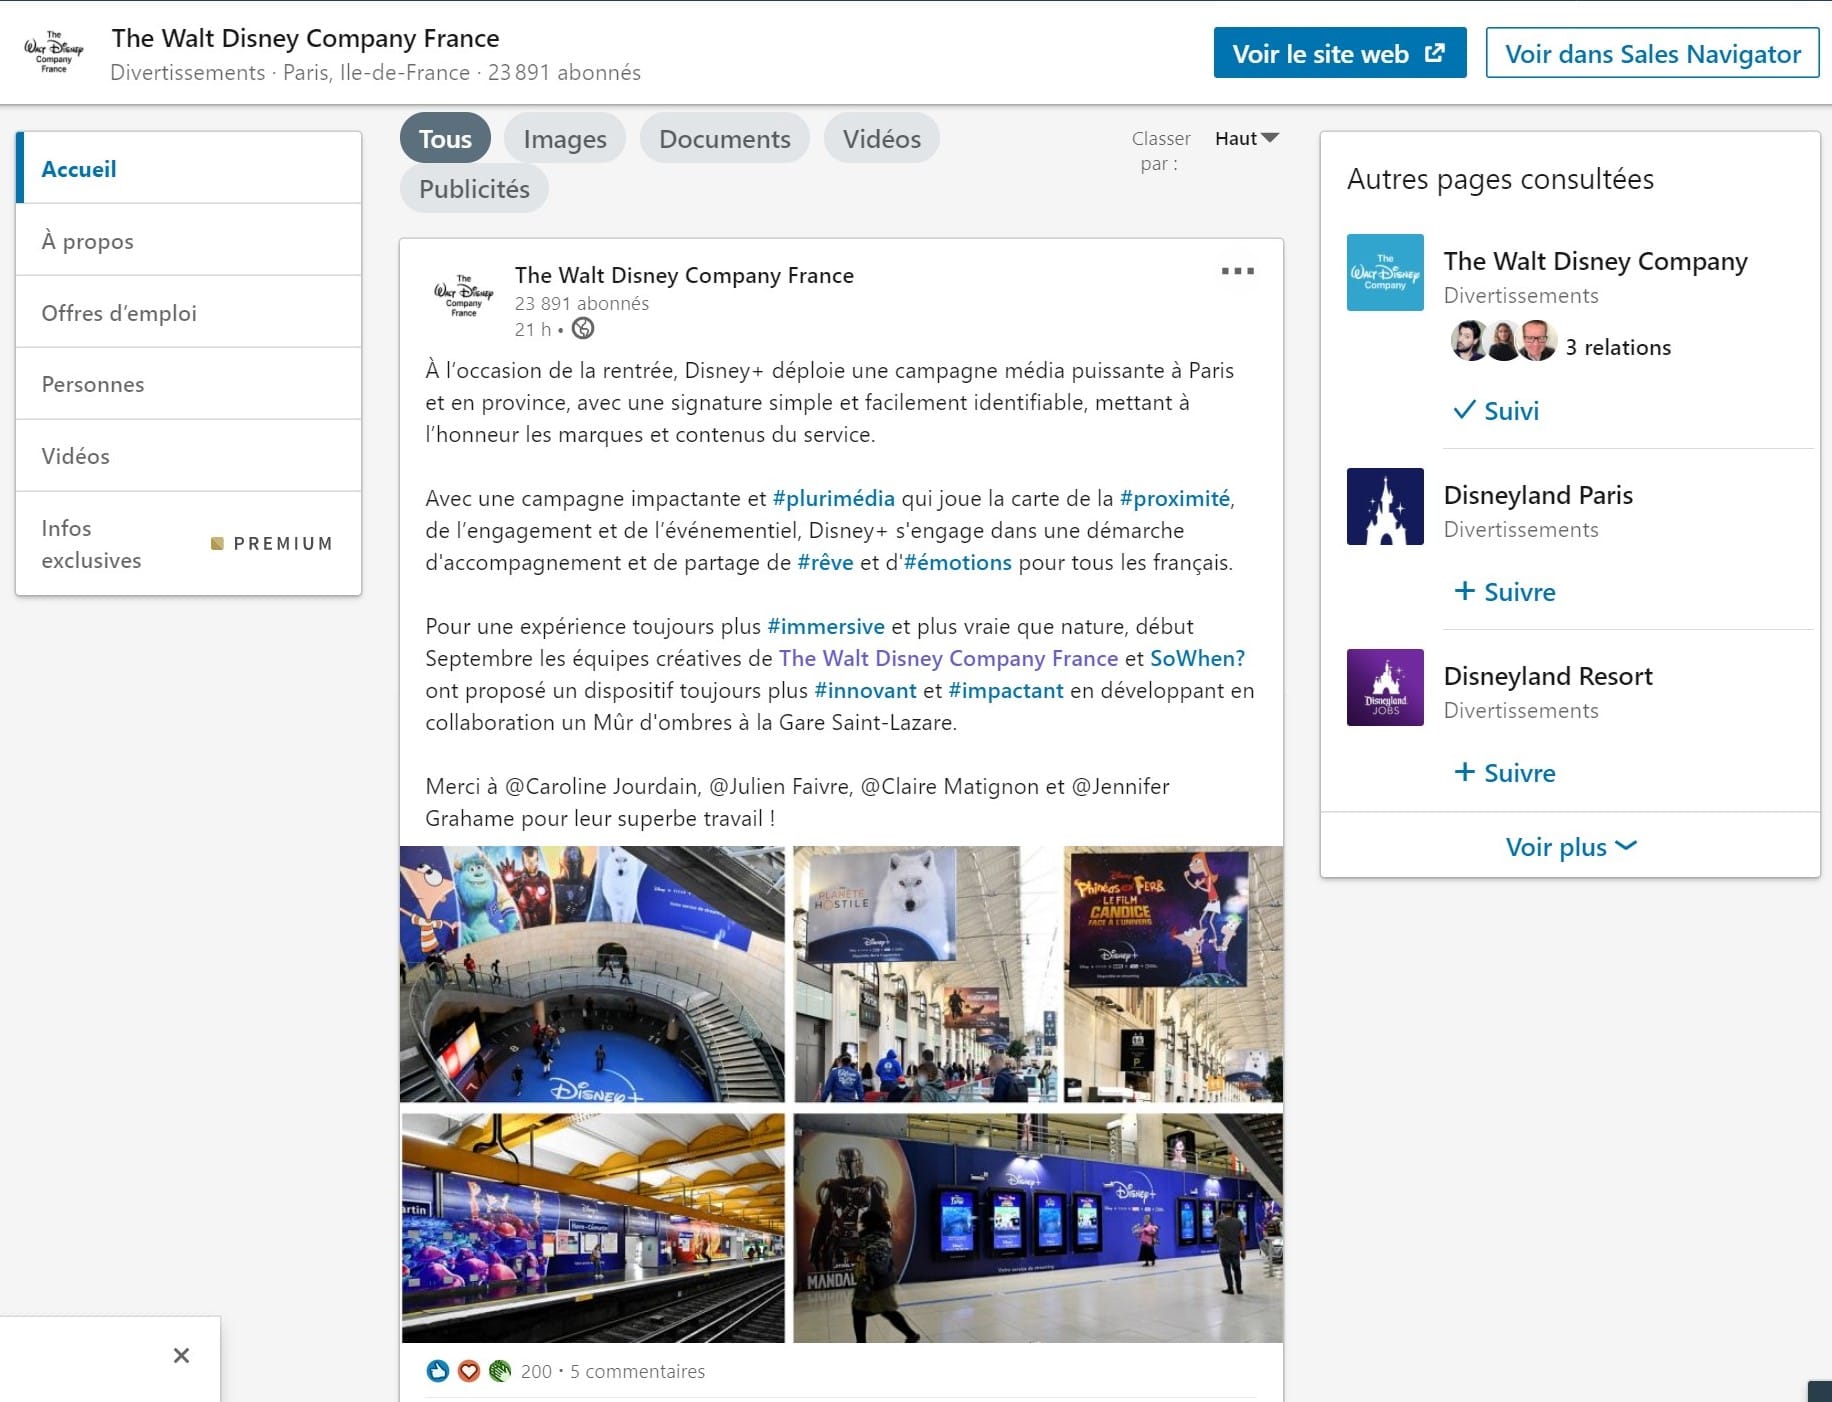
Task: Click the globe visibility icon beside 21 h
Action: click(x=583, y=328)
